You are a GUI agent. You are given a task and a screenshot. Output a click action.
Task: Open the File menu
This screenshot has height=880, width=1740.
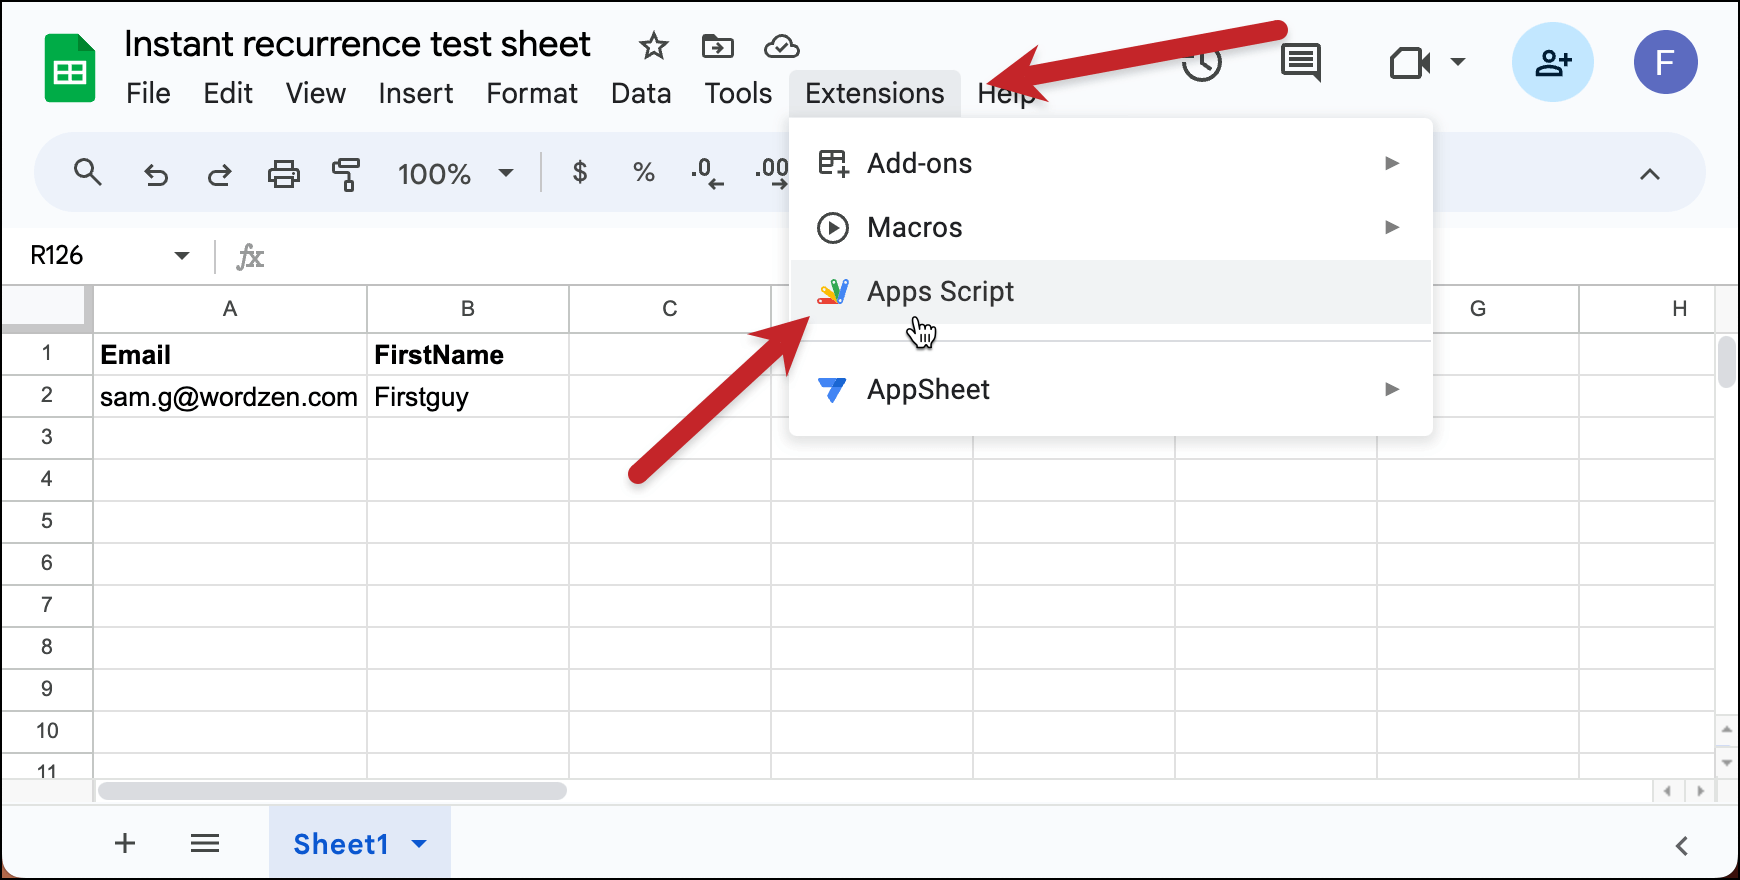point(148,93)
